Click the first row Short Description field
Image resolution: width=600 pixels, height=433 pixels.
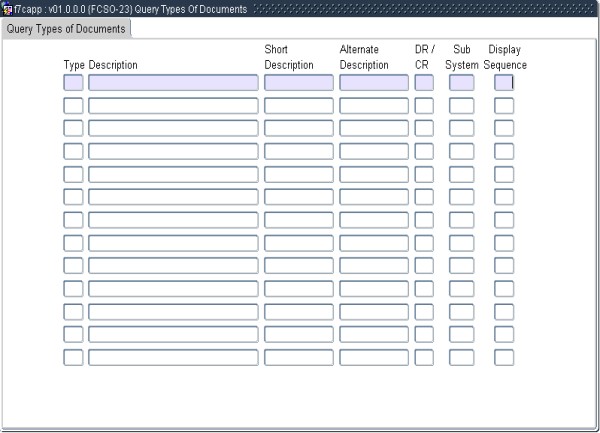click(x=298, y=82)
